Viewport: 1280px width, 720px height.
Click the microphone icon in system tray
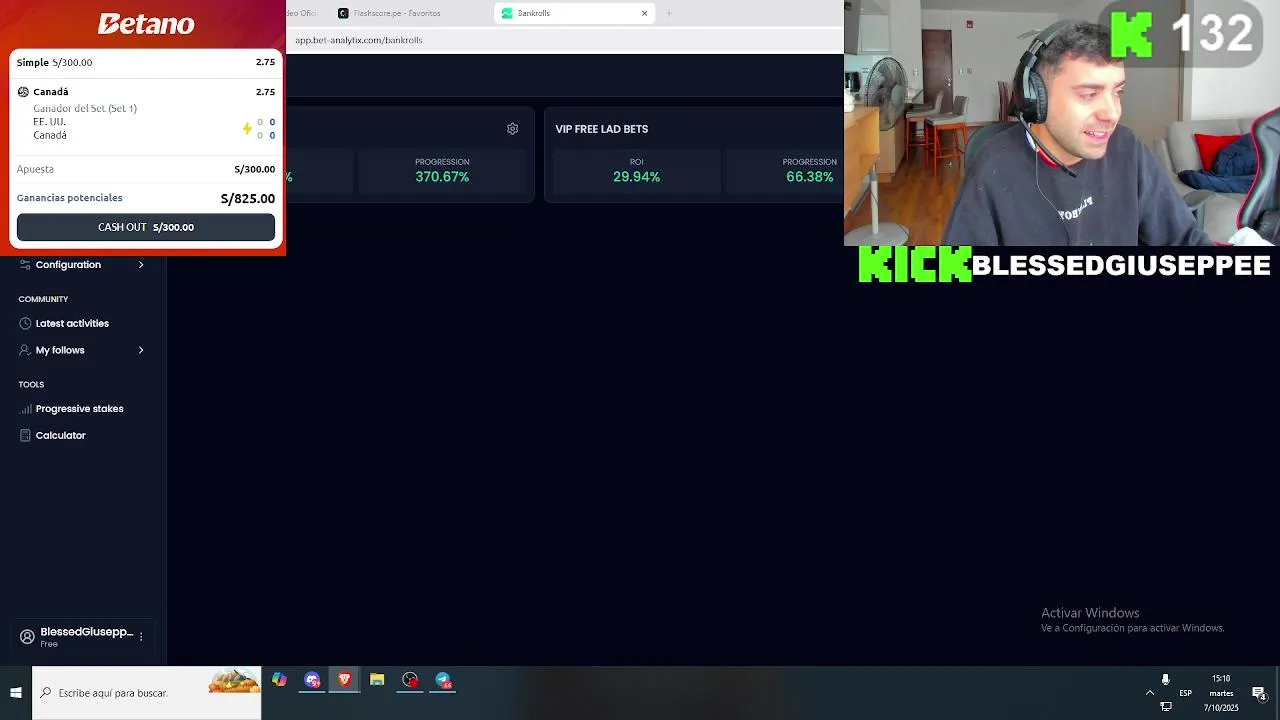pyautogui.click(x=1165, y=680)
